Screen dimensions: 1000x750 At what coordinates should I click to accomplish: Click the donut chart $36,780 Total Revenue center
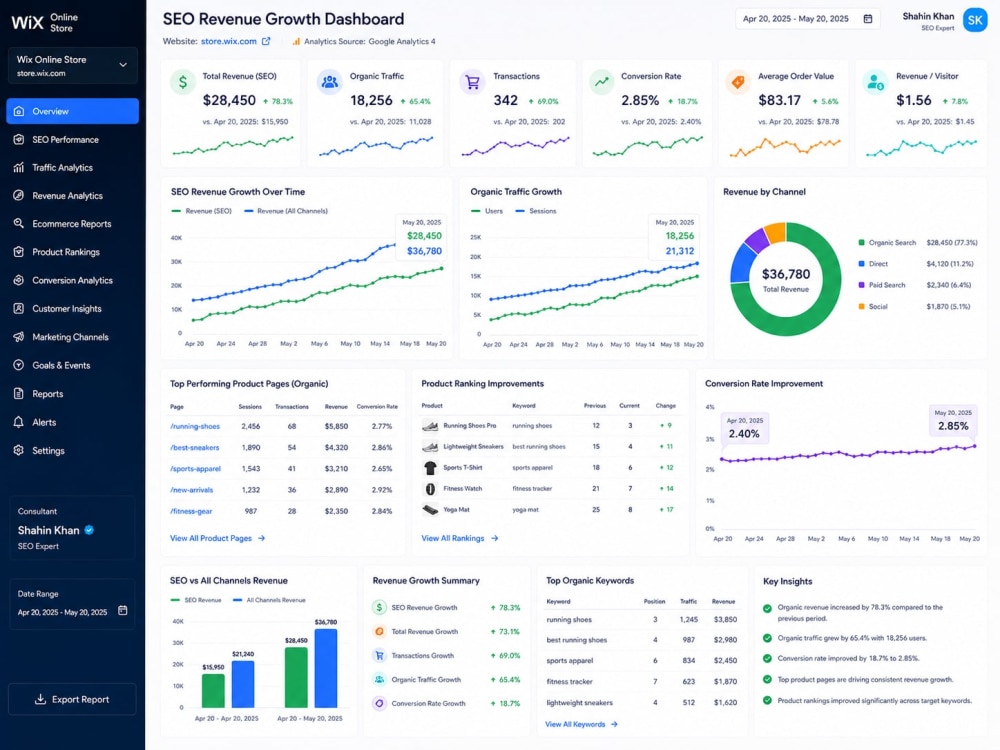tap(786, 279)
